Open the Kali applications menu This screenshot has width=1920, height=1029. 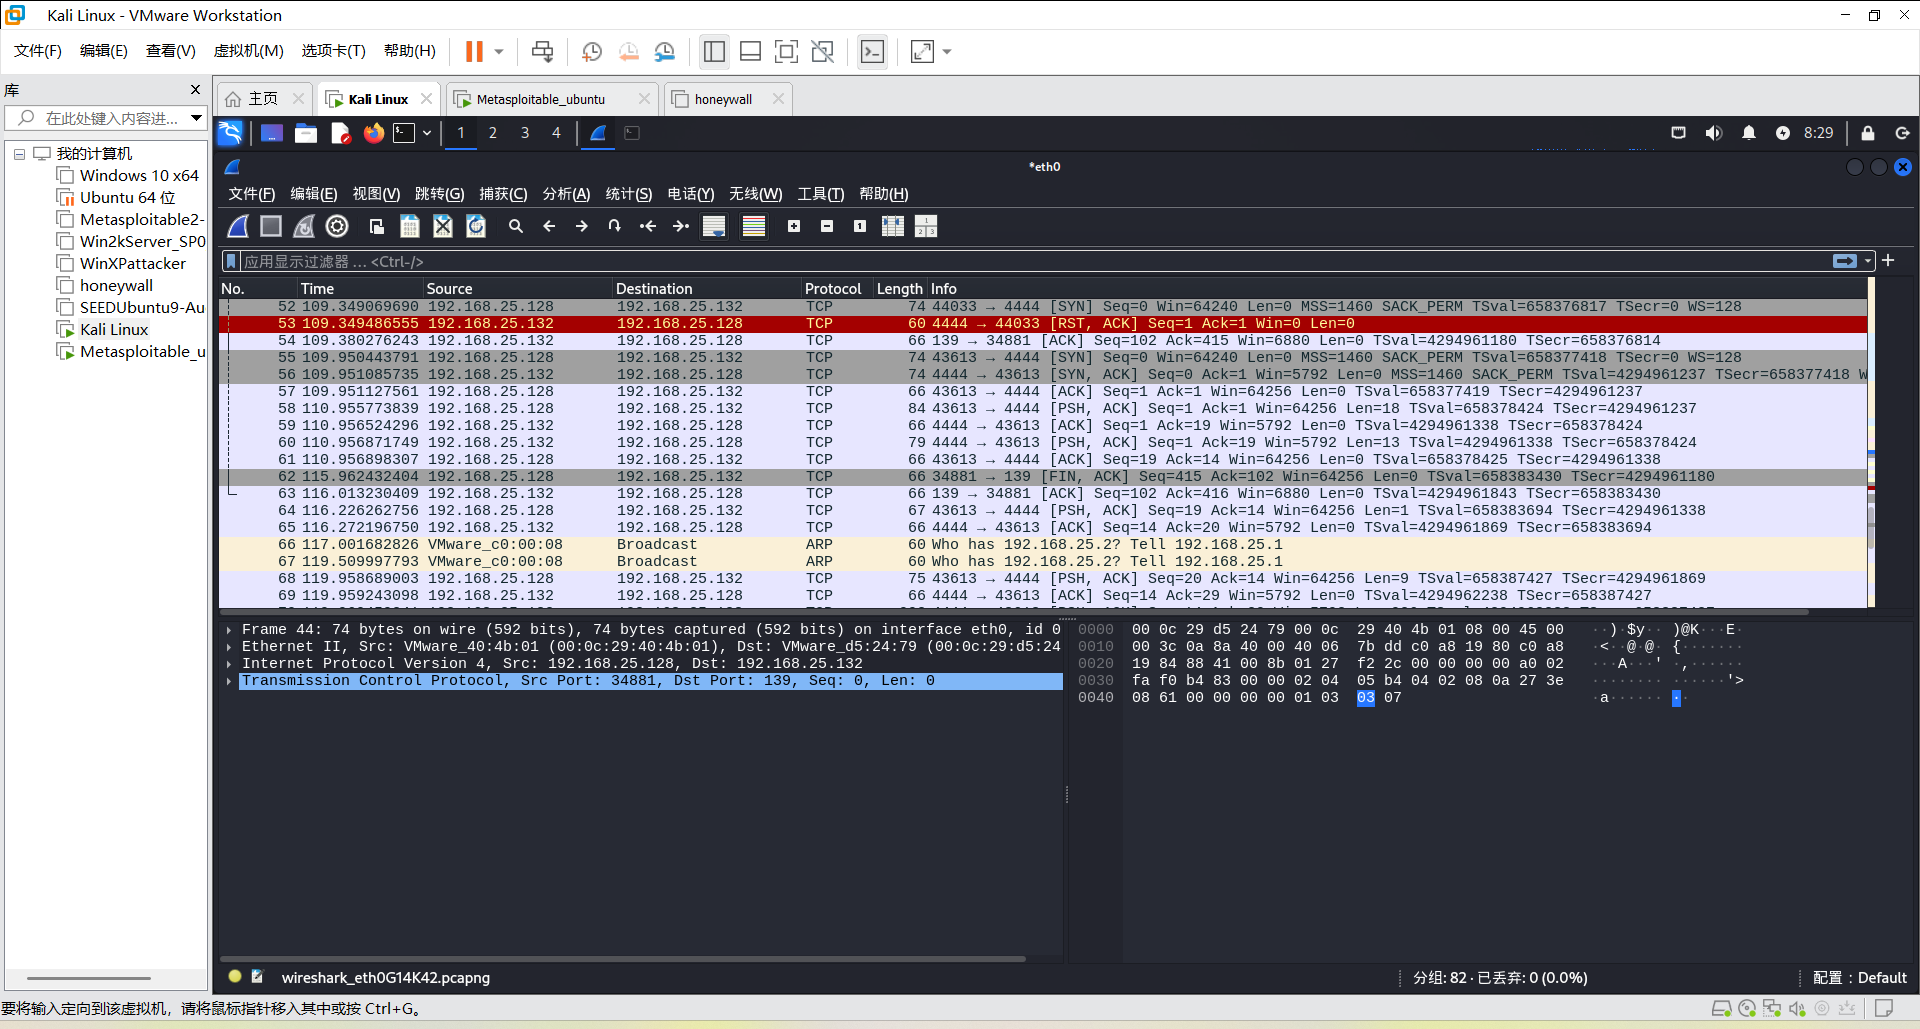[x=230, y=133]
